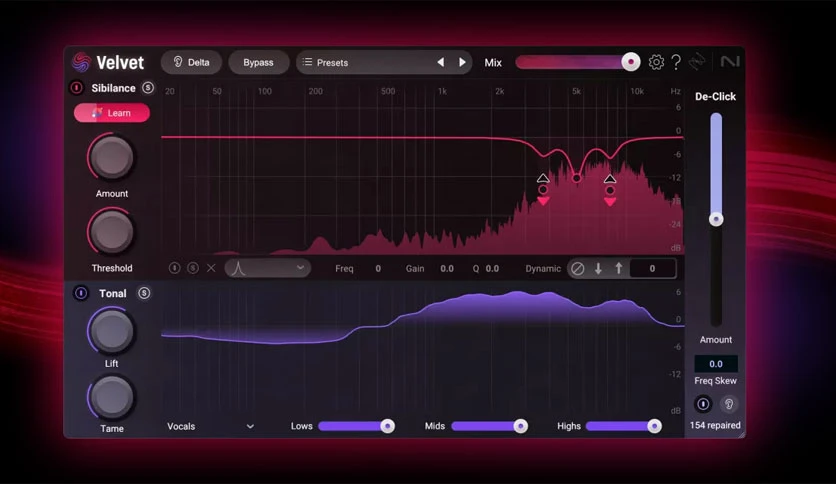Screen dimensions: 836x484
Task: Click the Dynamic amount value field
Action: coord(653,269)
